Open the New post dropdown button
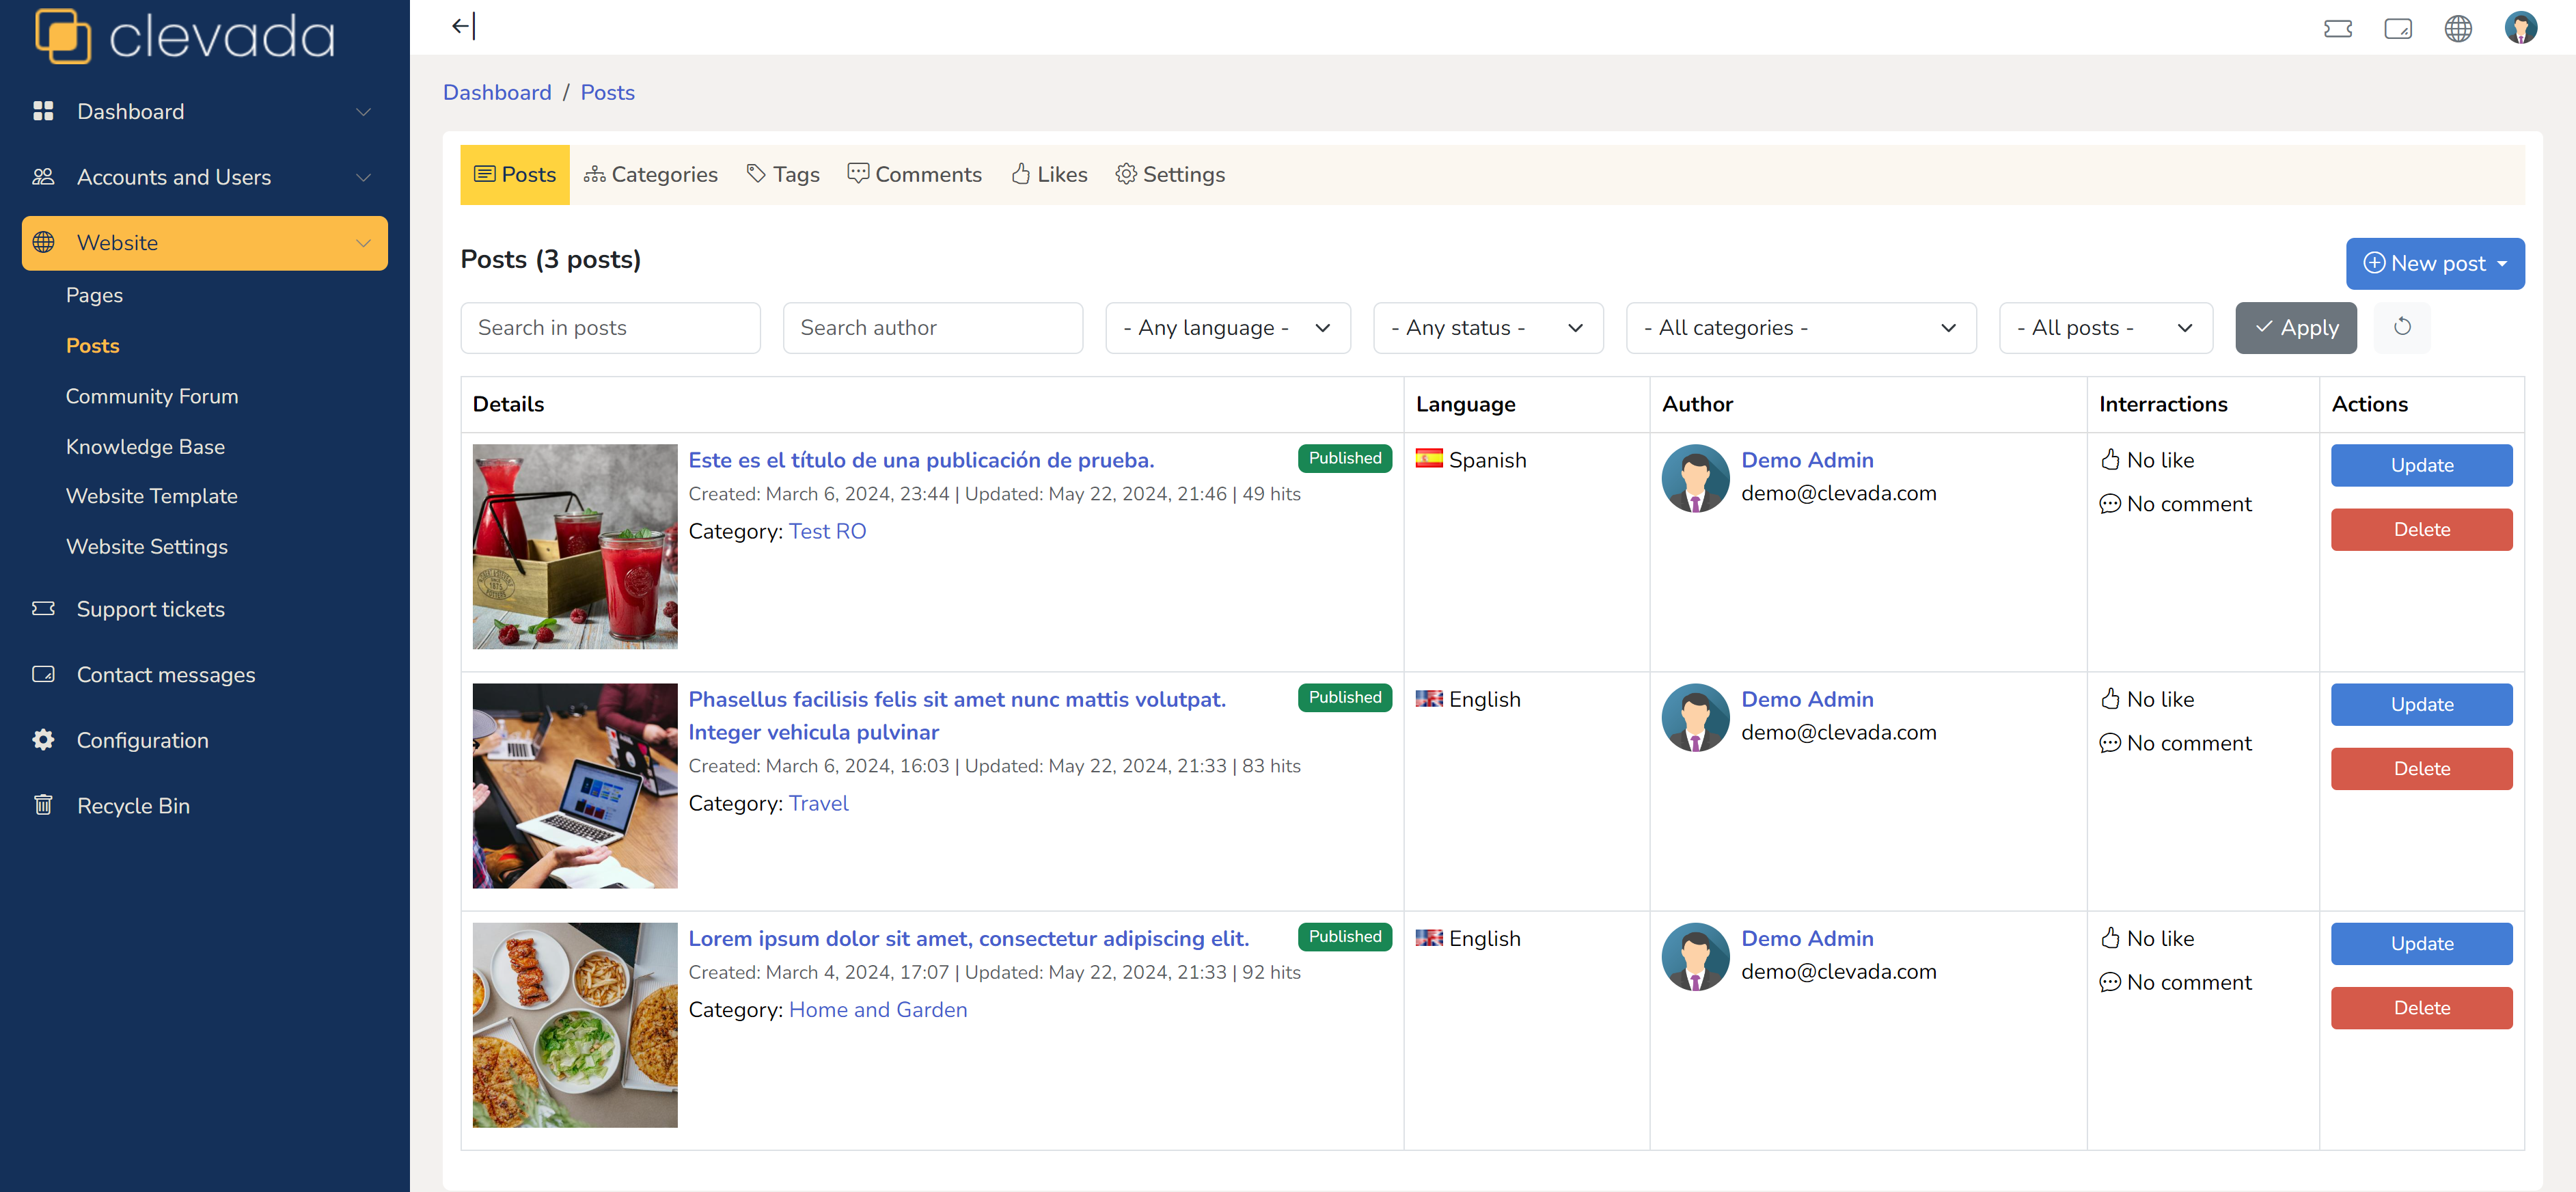Viewport: 2576px width, 1192px height. point(2435,263)
